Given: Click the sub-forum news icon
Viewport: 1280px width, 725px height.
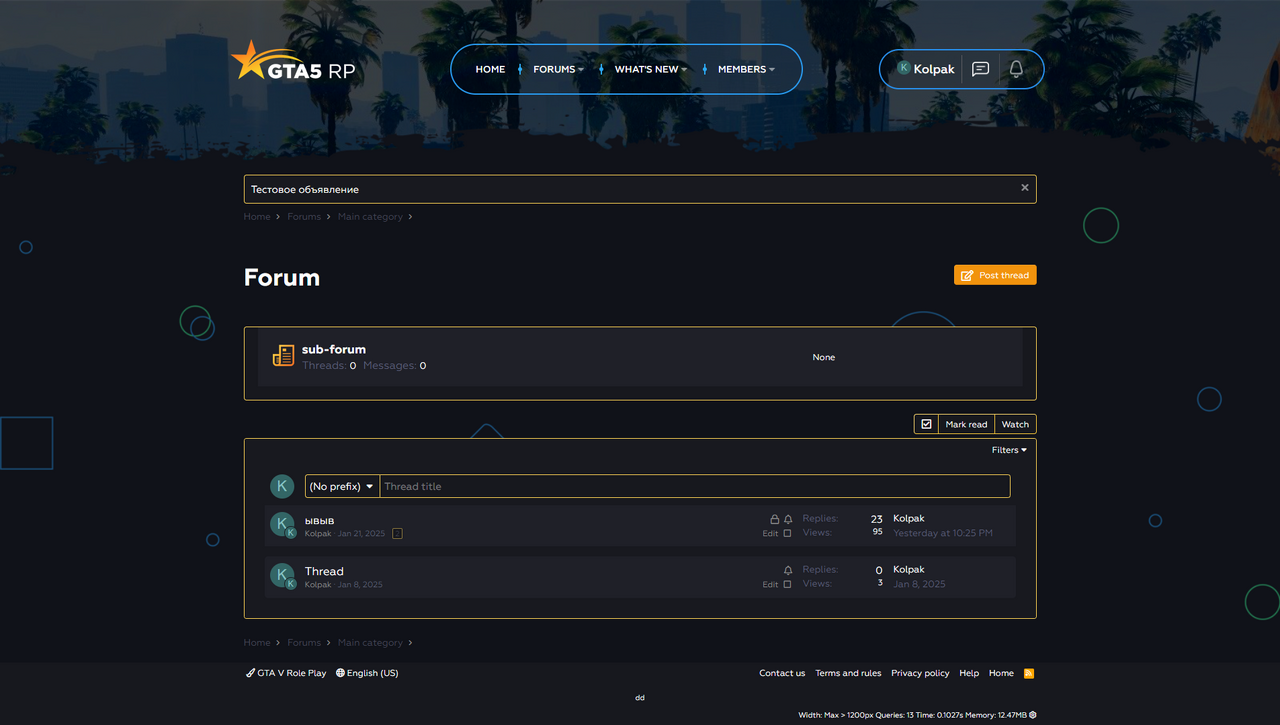Looking at the screenshot, I should [283, 356].
